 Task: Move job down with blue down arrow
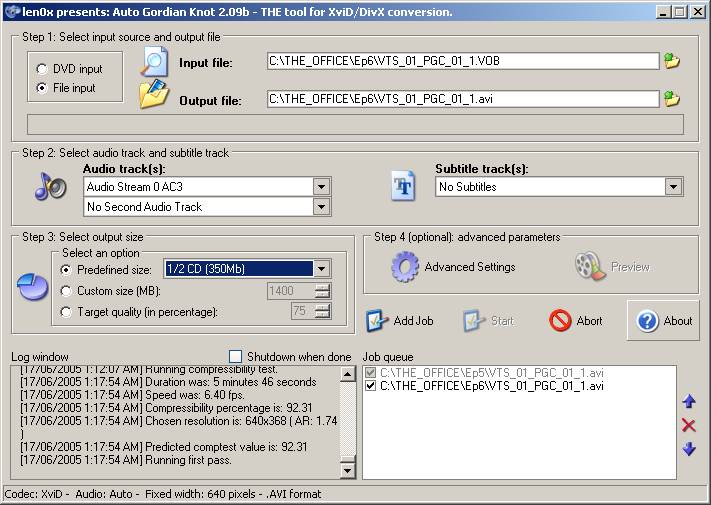(x=689, y=449)
